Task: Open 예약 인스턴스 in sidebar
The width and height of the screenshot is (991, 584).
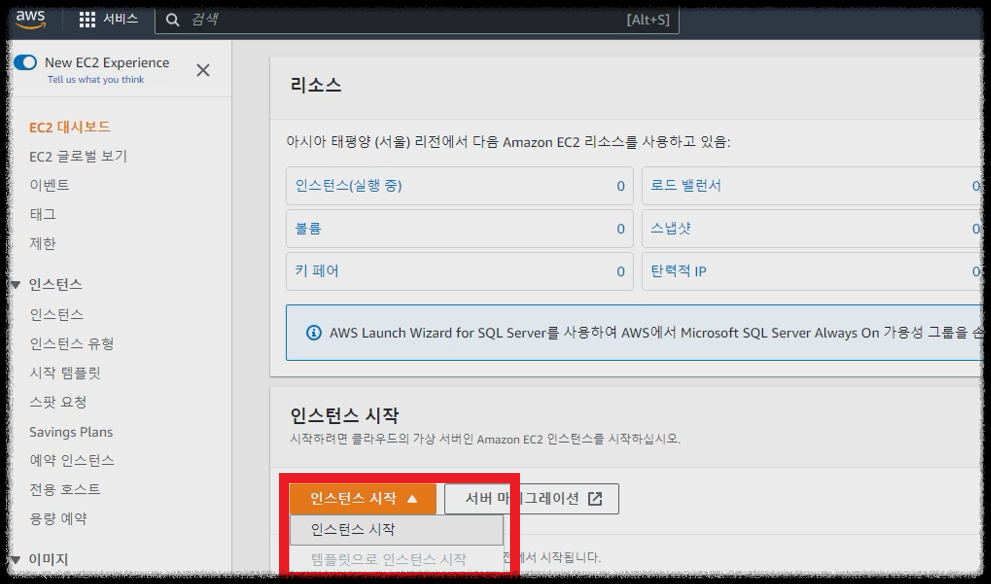Action: (x=71, y=460)
